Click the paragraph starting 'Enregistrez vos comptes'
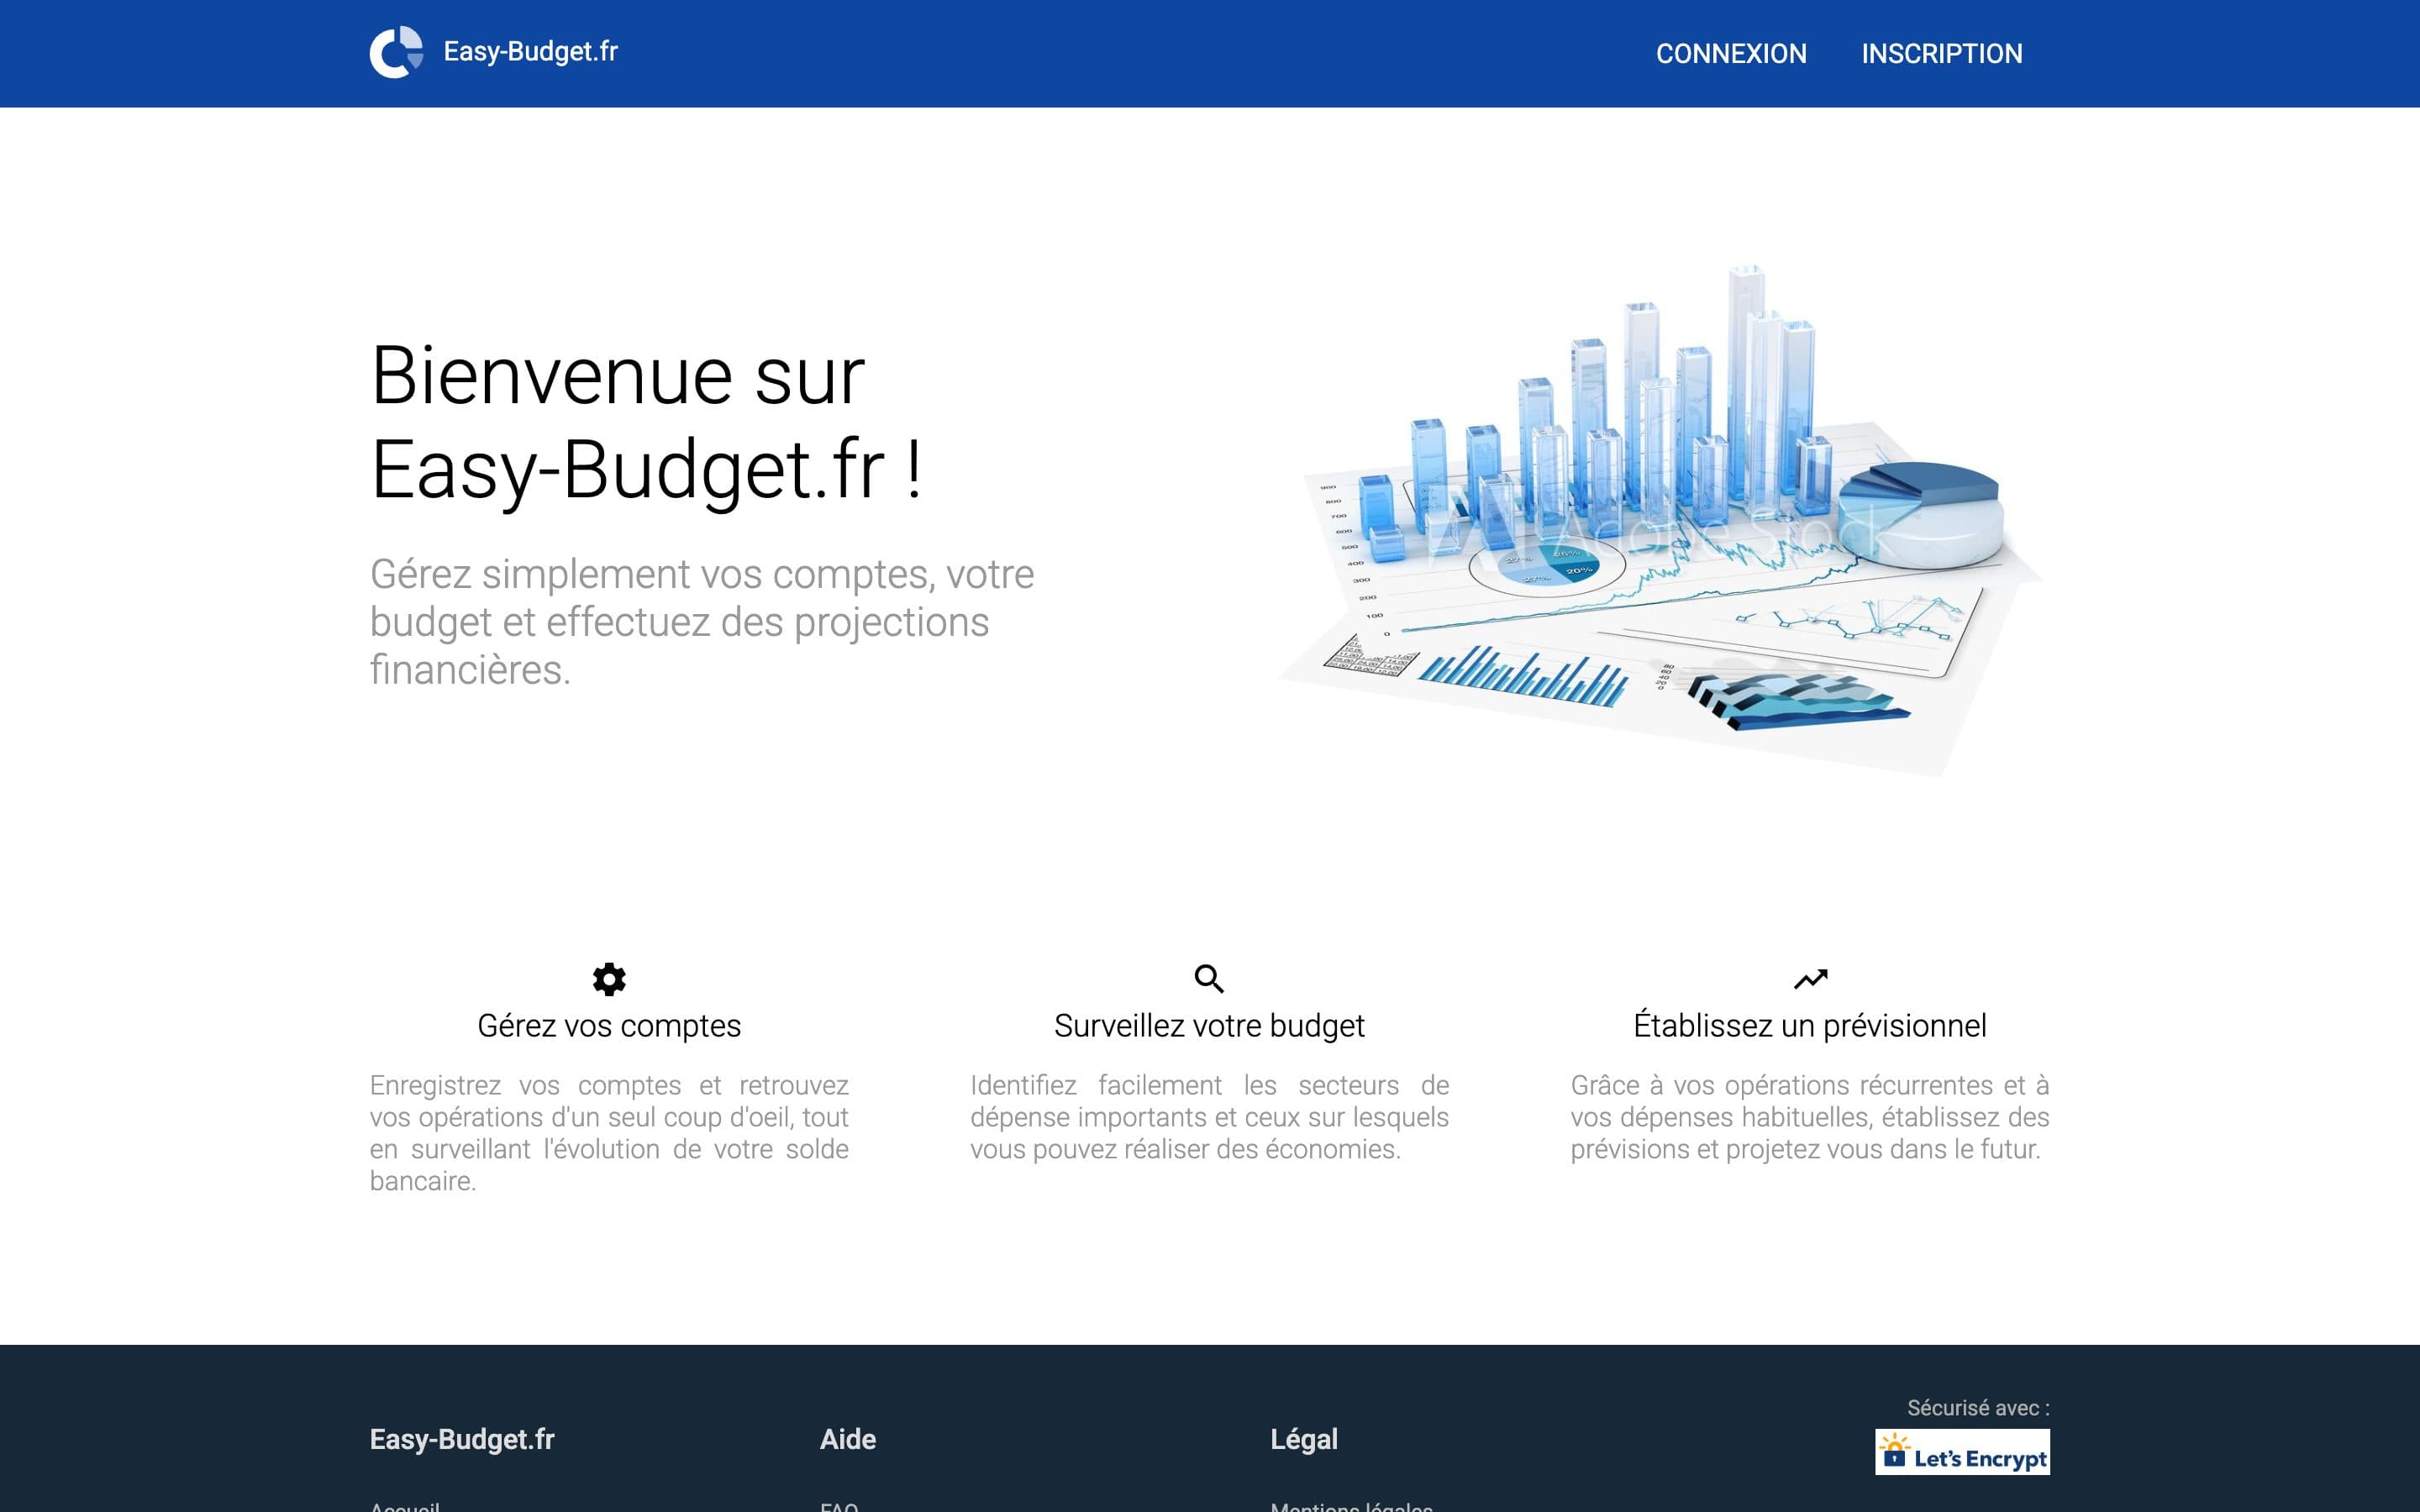2420x1512 pixels. click(609, 1133)
